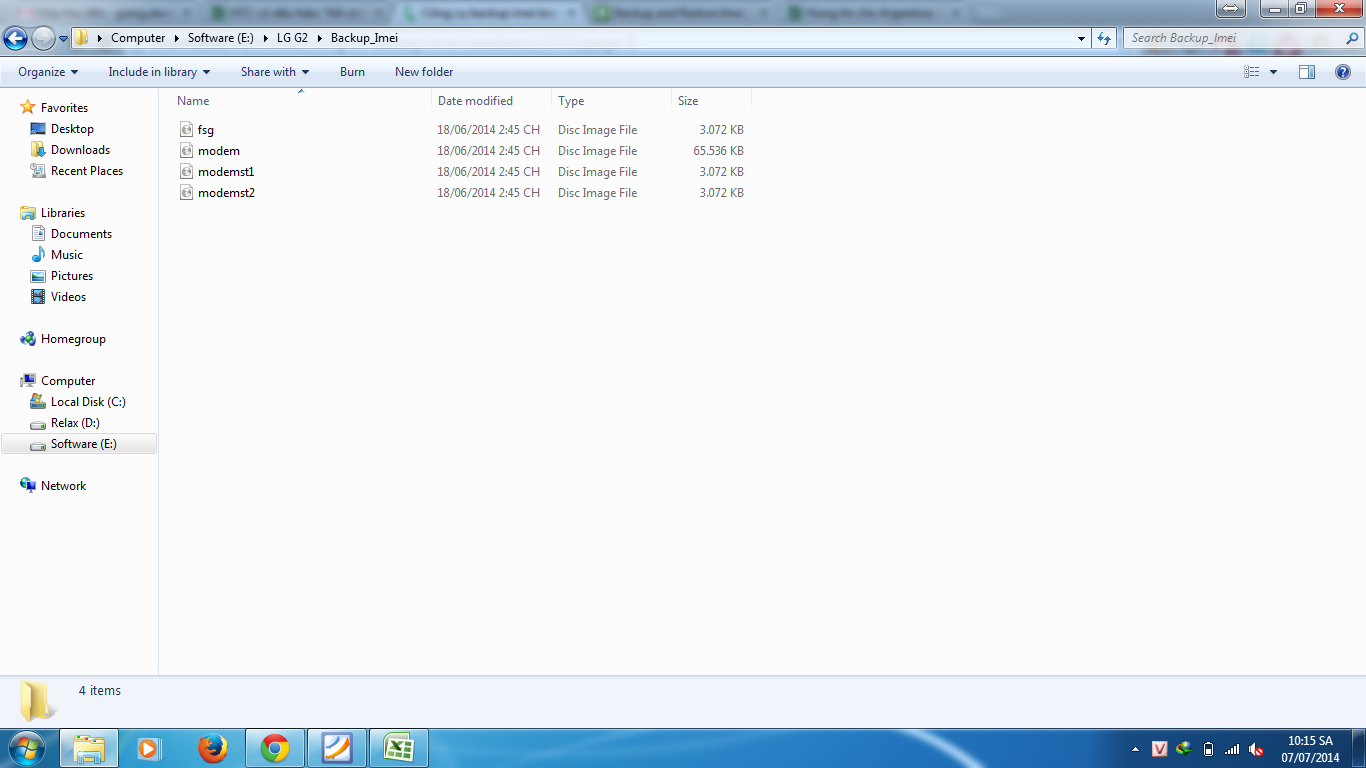
Task: Select Computer in the navigation pane
Action: pyautogui.click(x=68, y=381)
